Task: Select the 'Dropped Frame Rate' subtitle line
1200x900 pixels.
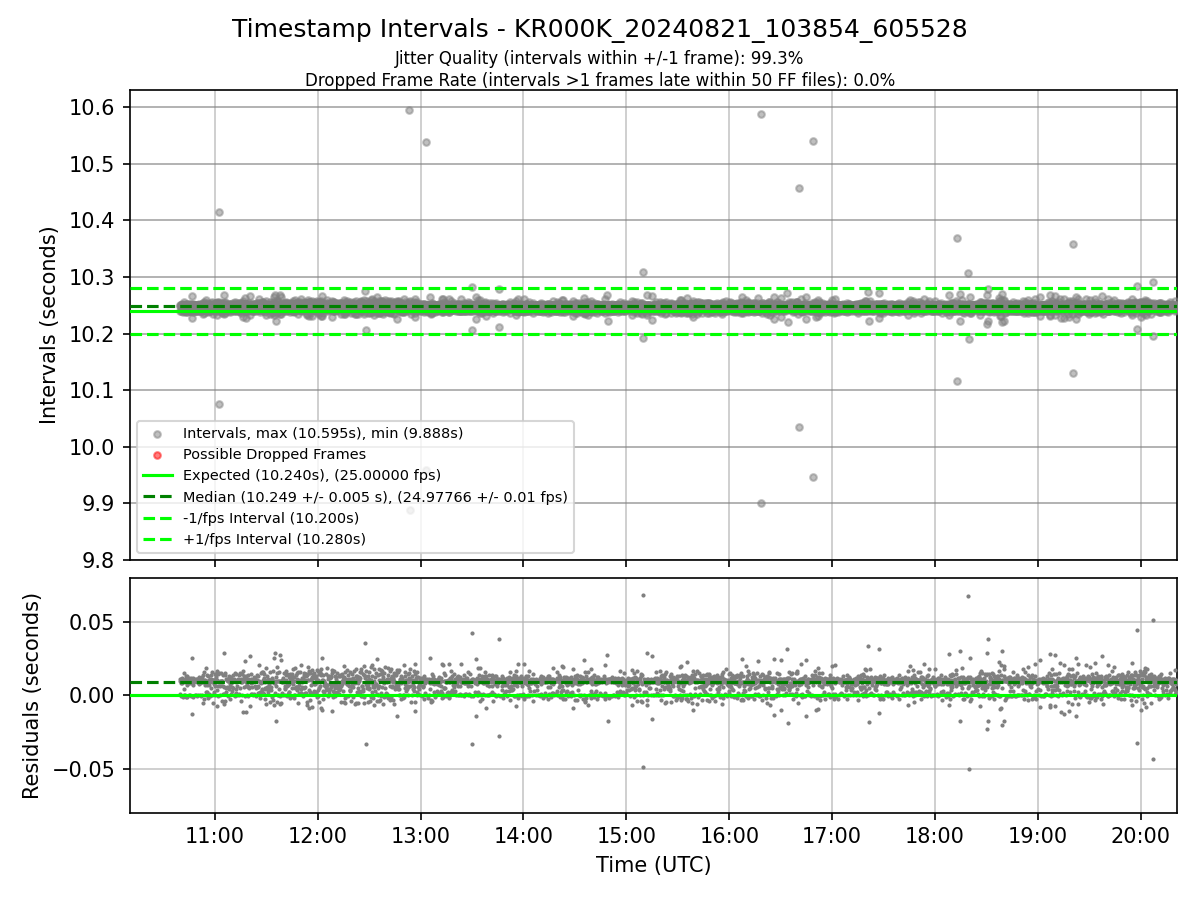Action: 599,80
